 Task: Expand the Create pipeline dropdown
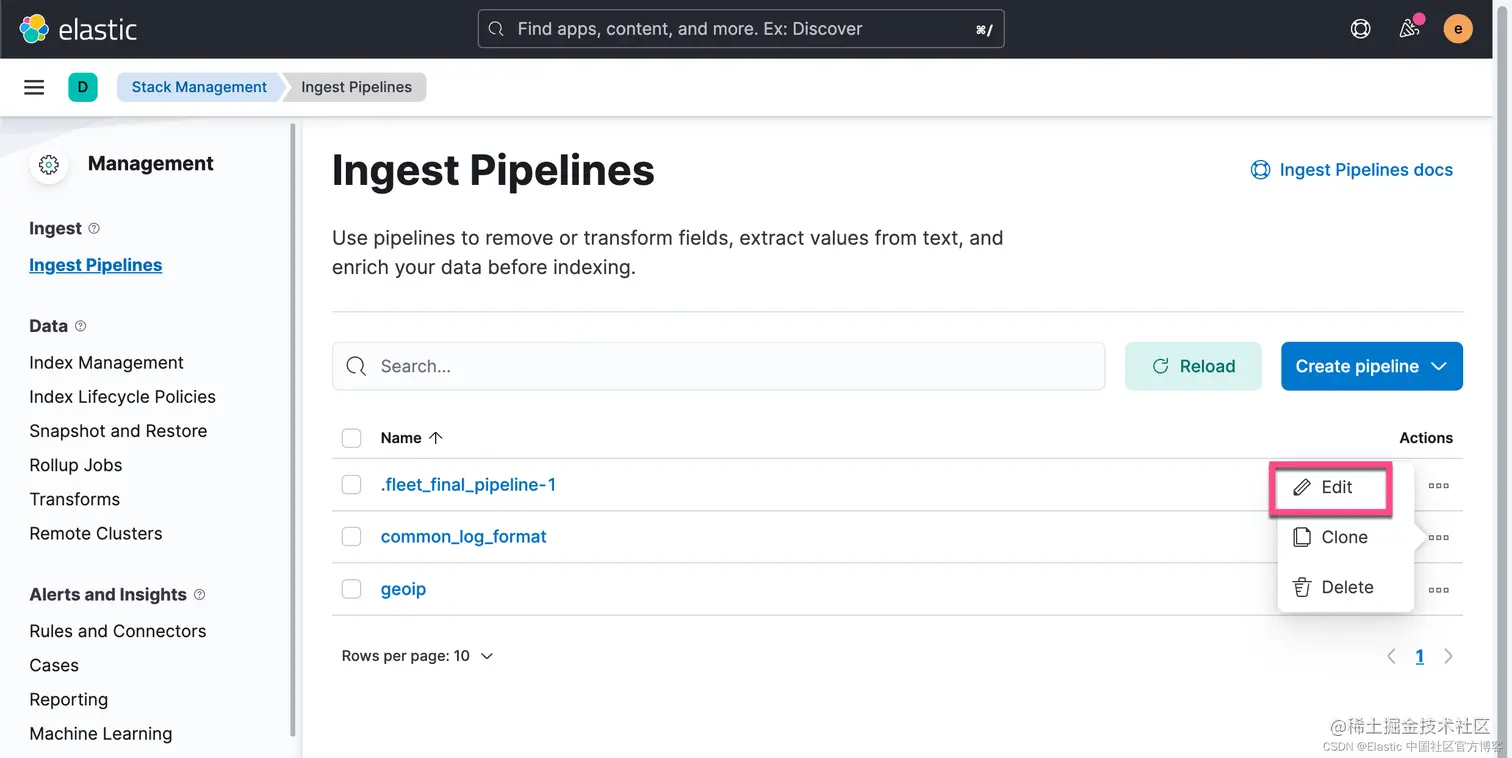click(1371, 366)
